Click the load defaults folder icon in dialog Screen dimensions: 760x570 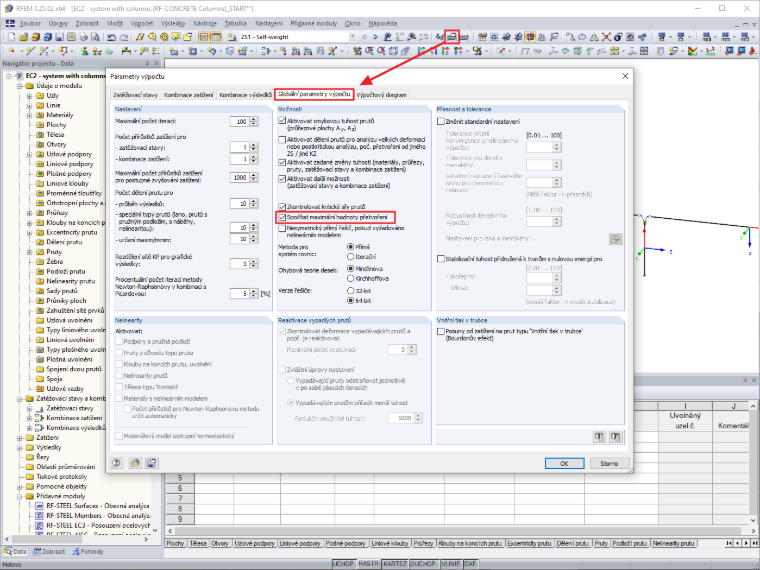[135, 463]
